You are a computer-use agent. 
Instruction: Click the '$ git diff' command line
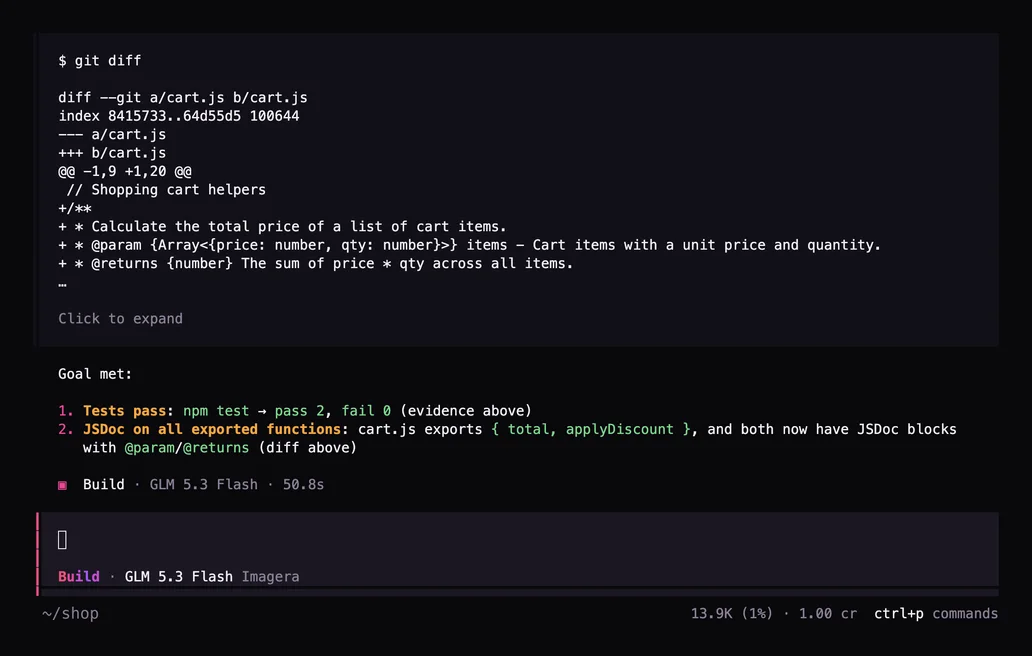tap(99, 61)
